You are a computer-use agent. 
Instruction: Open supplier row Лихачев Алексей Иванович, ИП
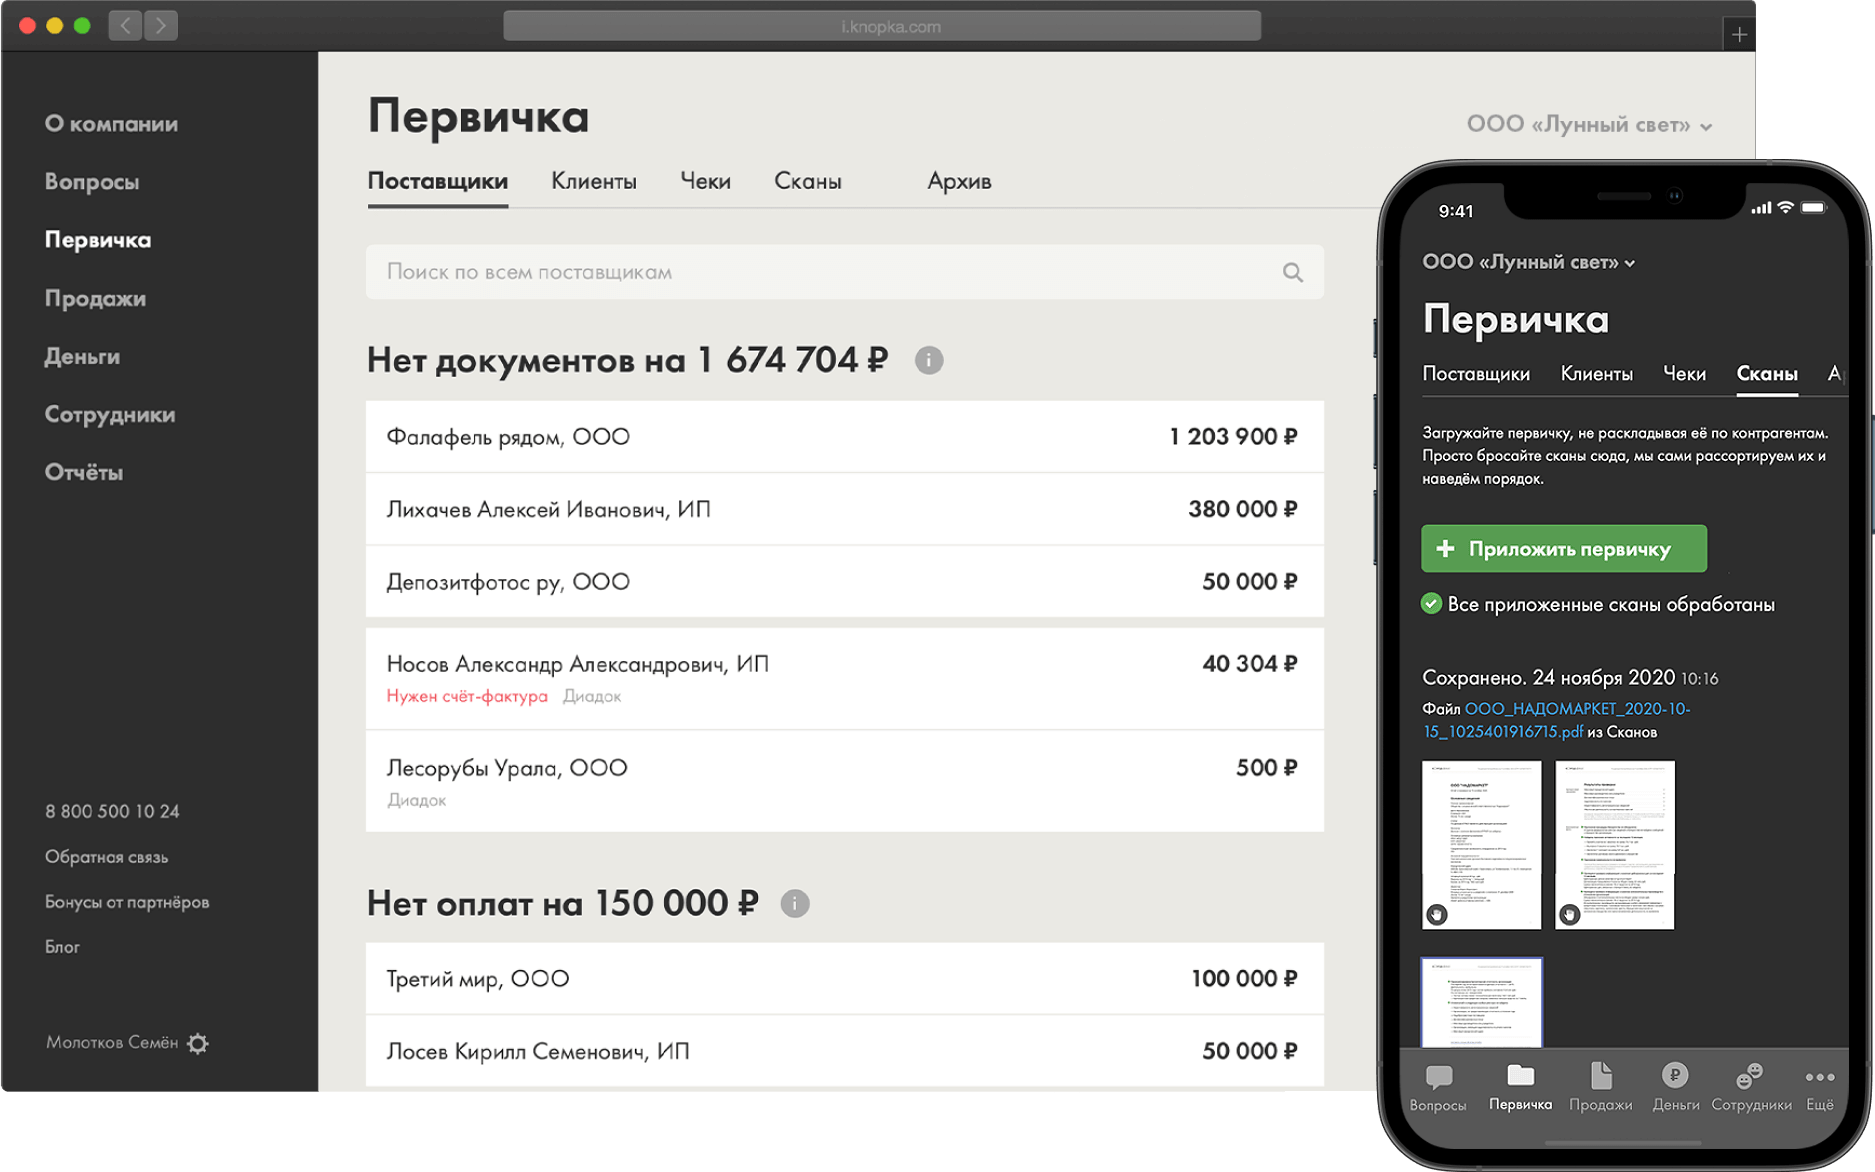tap(845, 509)
